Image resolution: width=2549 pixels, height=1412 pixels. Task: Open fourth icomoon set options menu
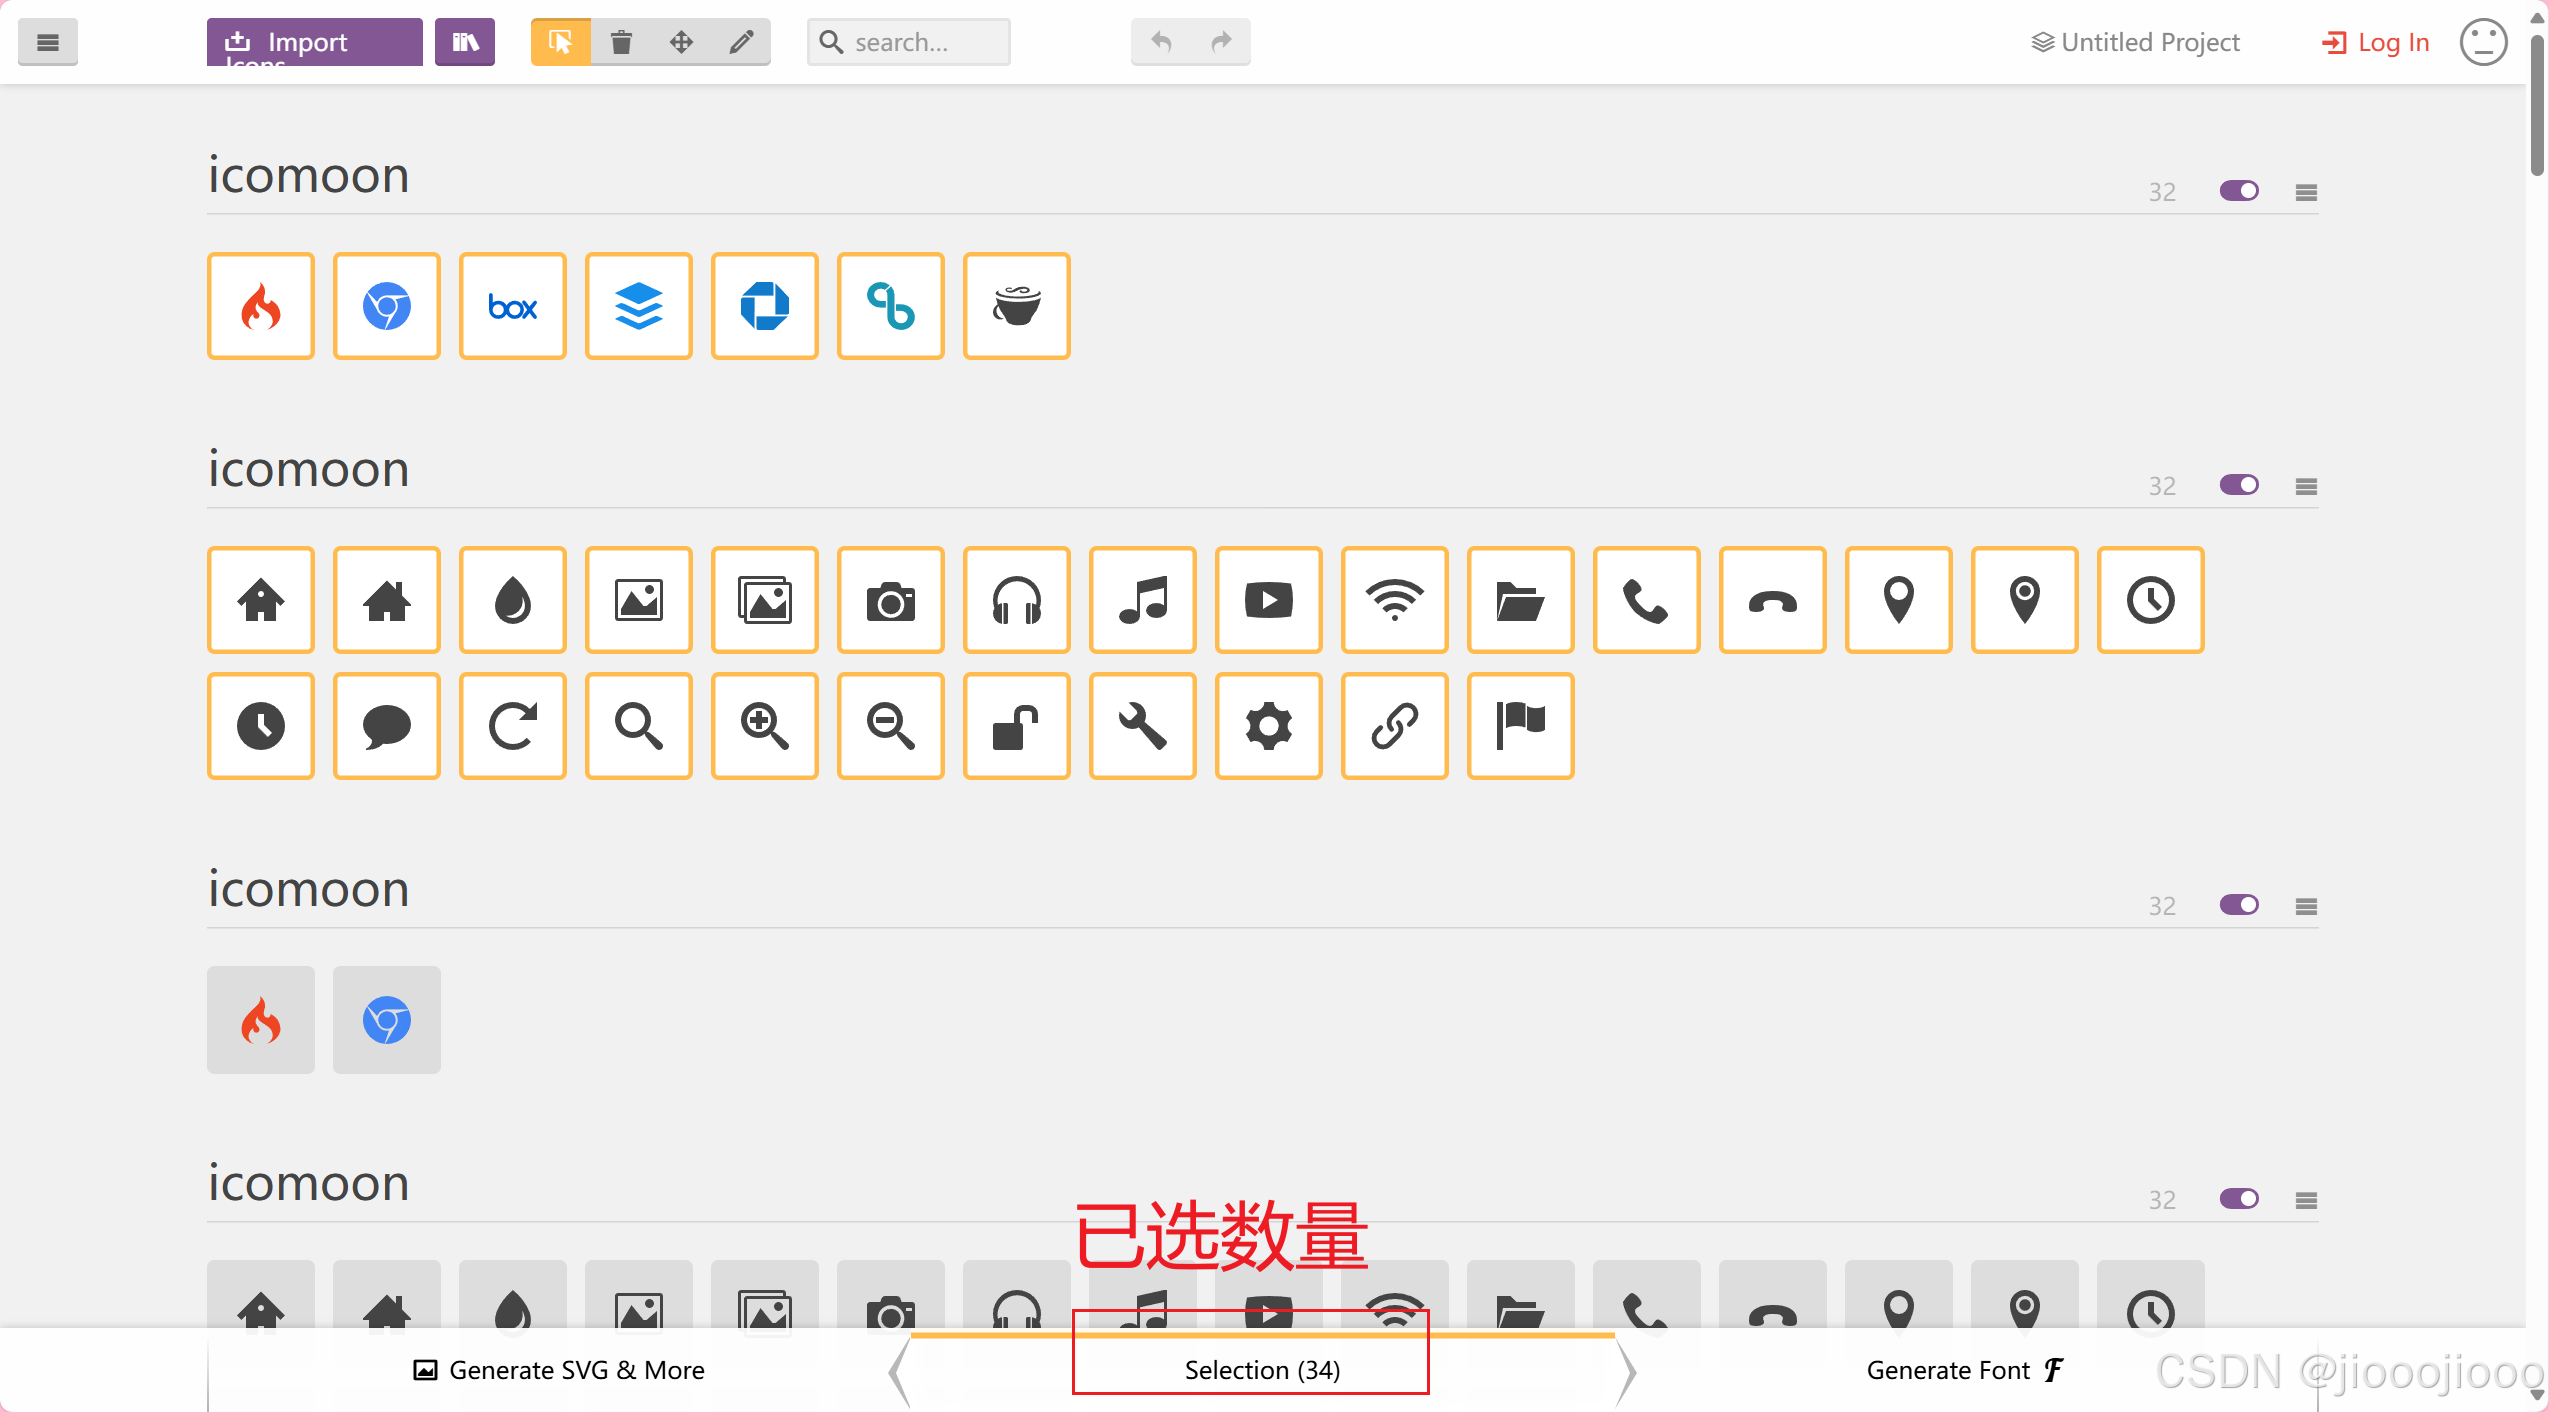(2306, 1200)
